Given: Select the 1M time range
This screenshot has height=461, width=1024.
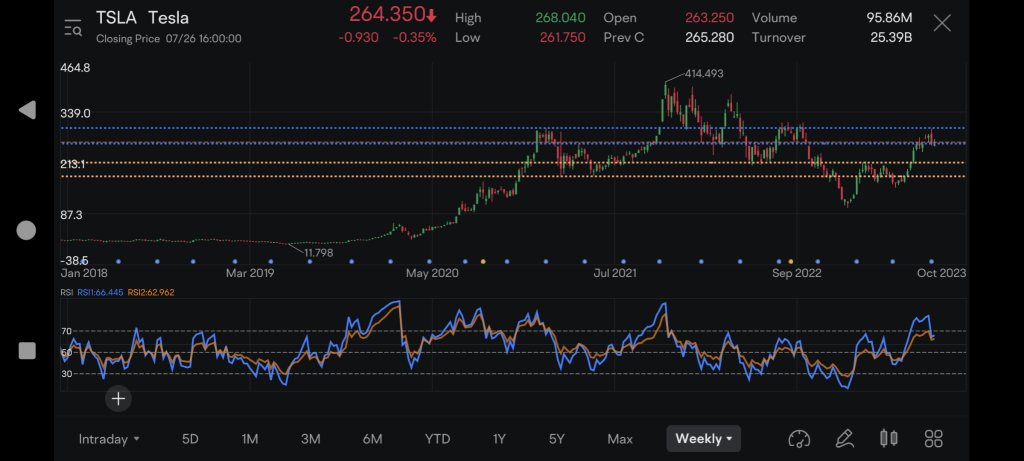Looking at the screenshot, I should 250,439.
